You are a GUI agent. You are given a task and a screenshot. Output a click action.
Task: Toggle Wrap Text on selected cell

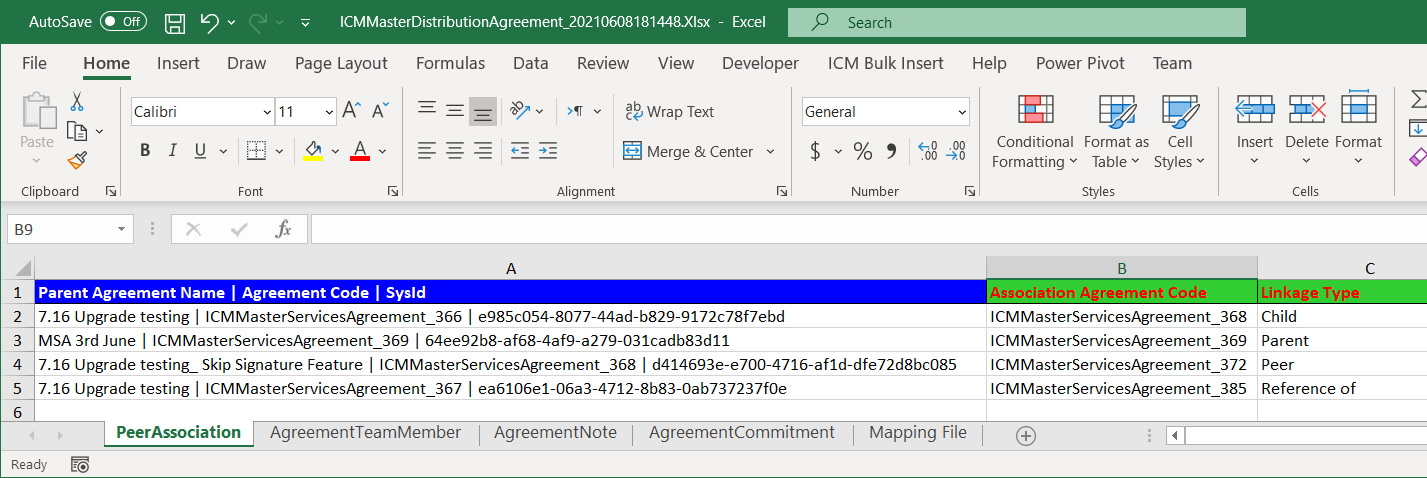coord(669,111)
